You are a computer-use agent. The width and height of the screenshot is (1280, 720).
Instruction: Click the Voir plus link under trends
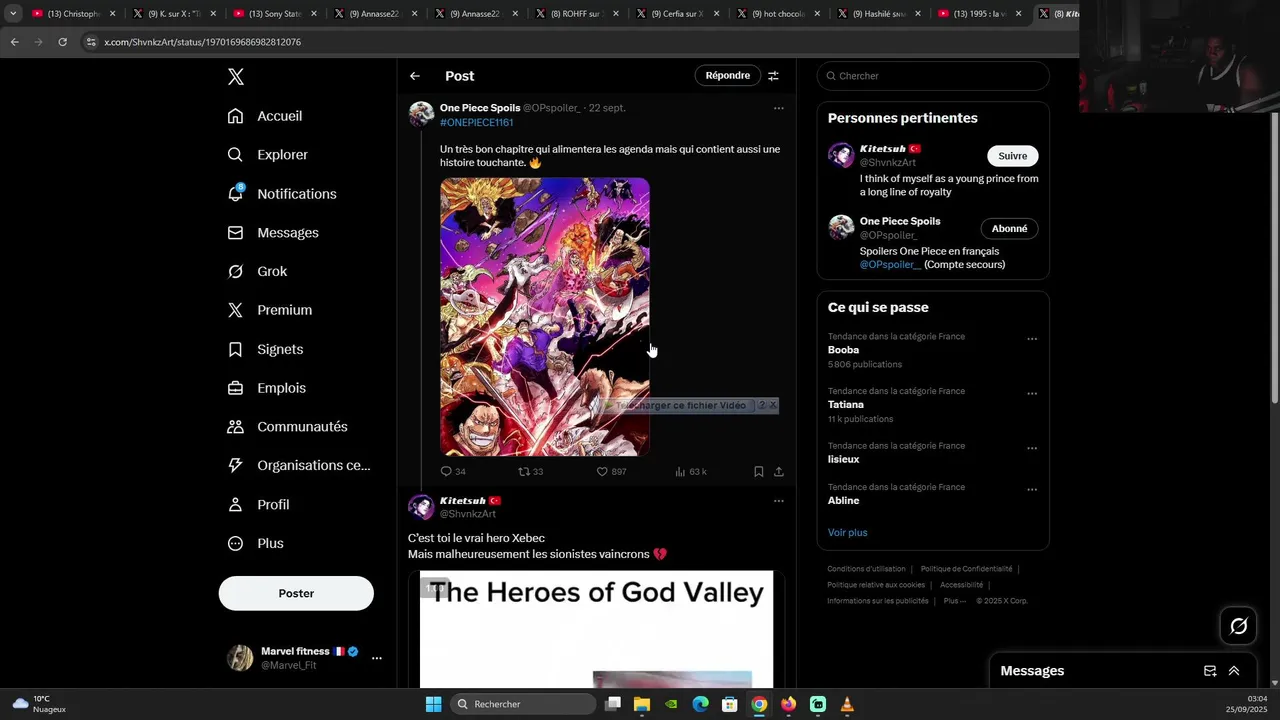pos(847,533)
